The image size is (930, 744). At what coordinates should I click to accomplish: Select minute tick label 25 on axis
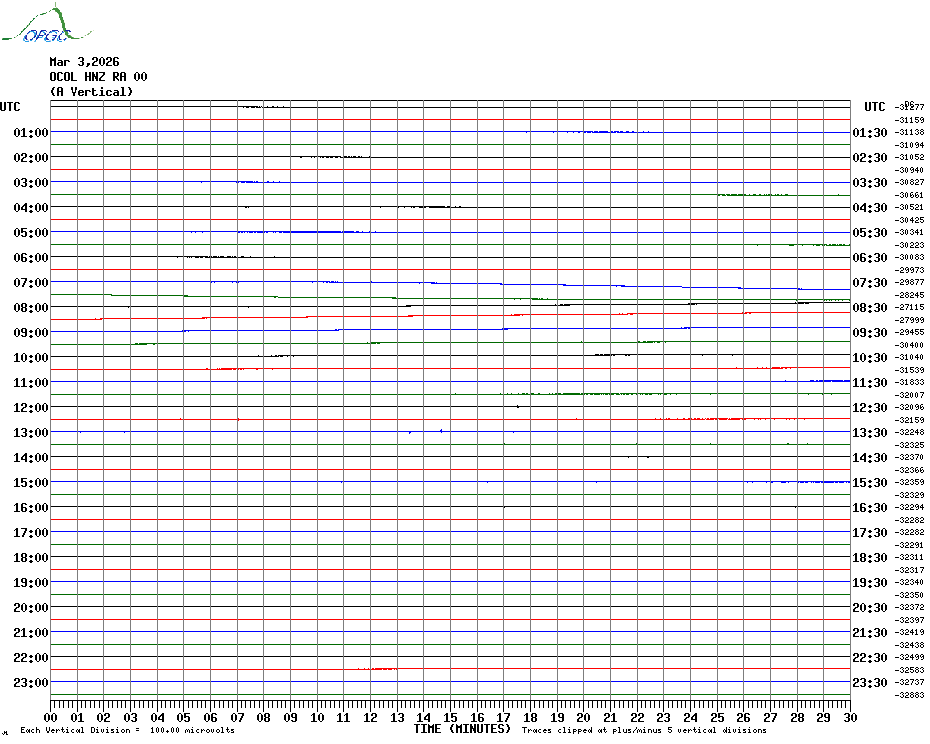(717, 717)
